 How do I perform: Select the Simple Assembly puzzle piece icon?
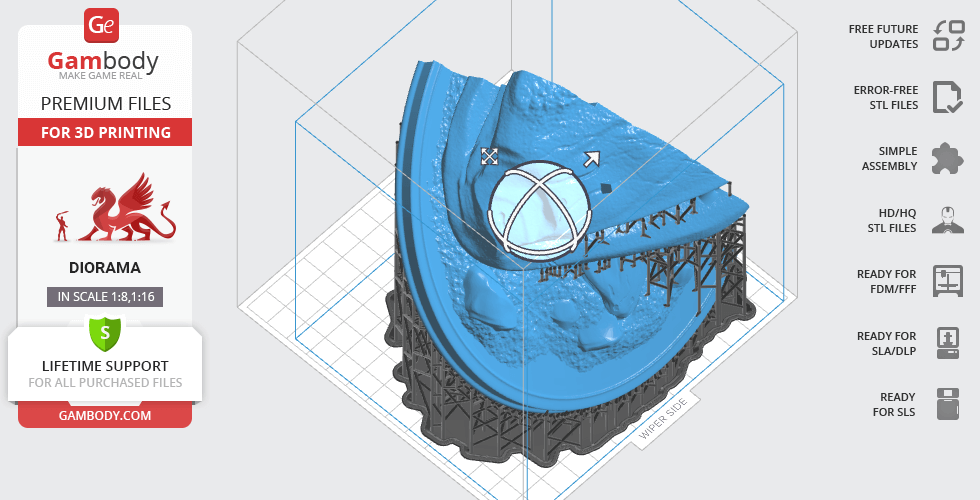947,158
